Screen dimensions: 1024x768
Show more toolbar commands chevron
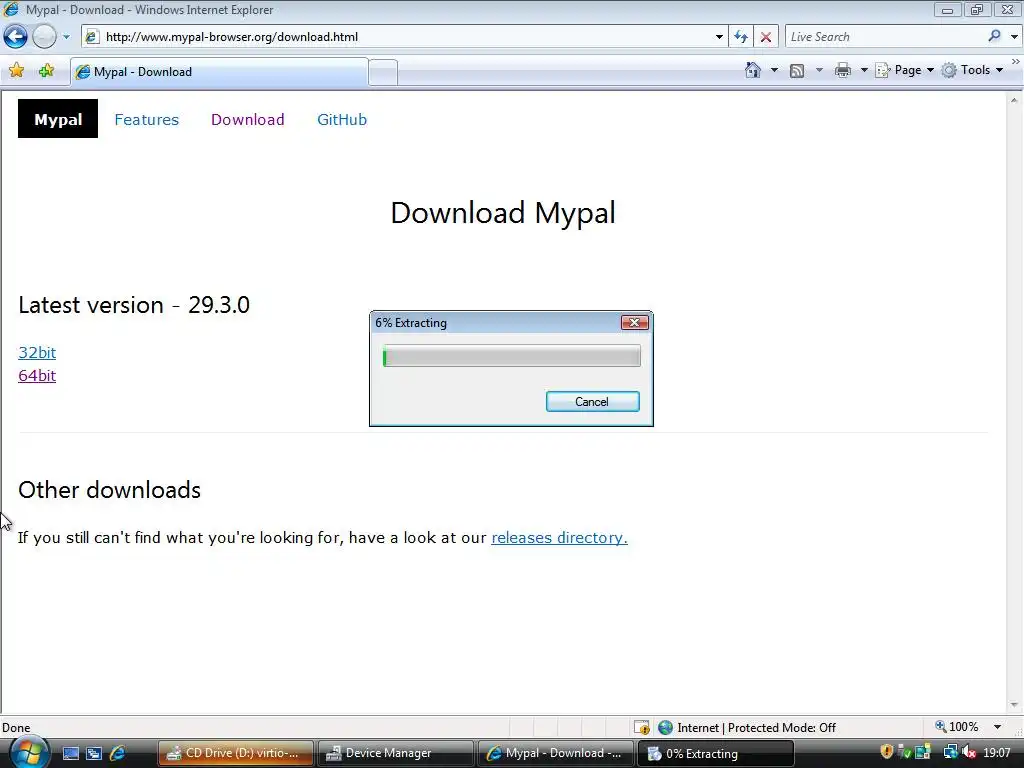coord(1016,61)
